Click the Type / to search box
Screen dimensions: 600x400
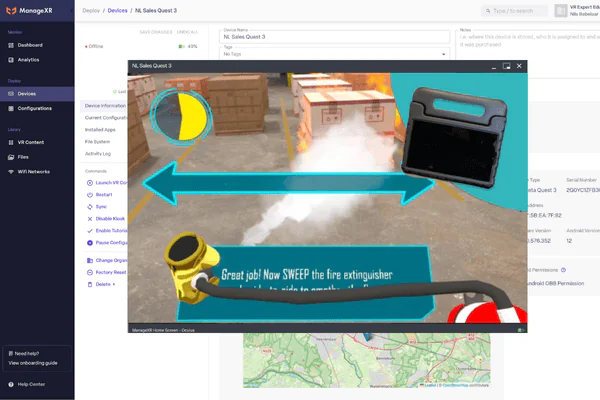(514, 11)
